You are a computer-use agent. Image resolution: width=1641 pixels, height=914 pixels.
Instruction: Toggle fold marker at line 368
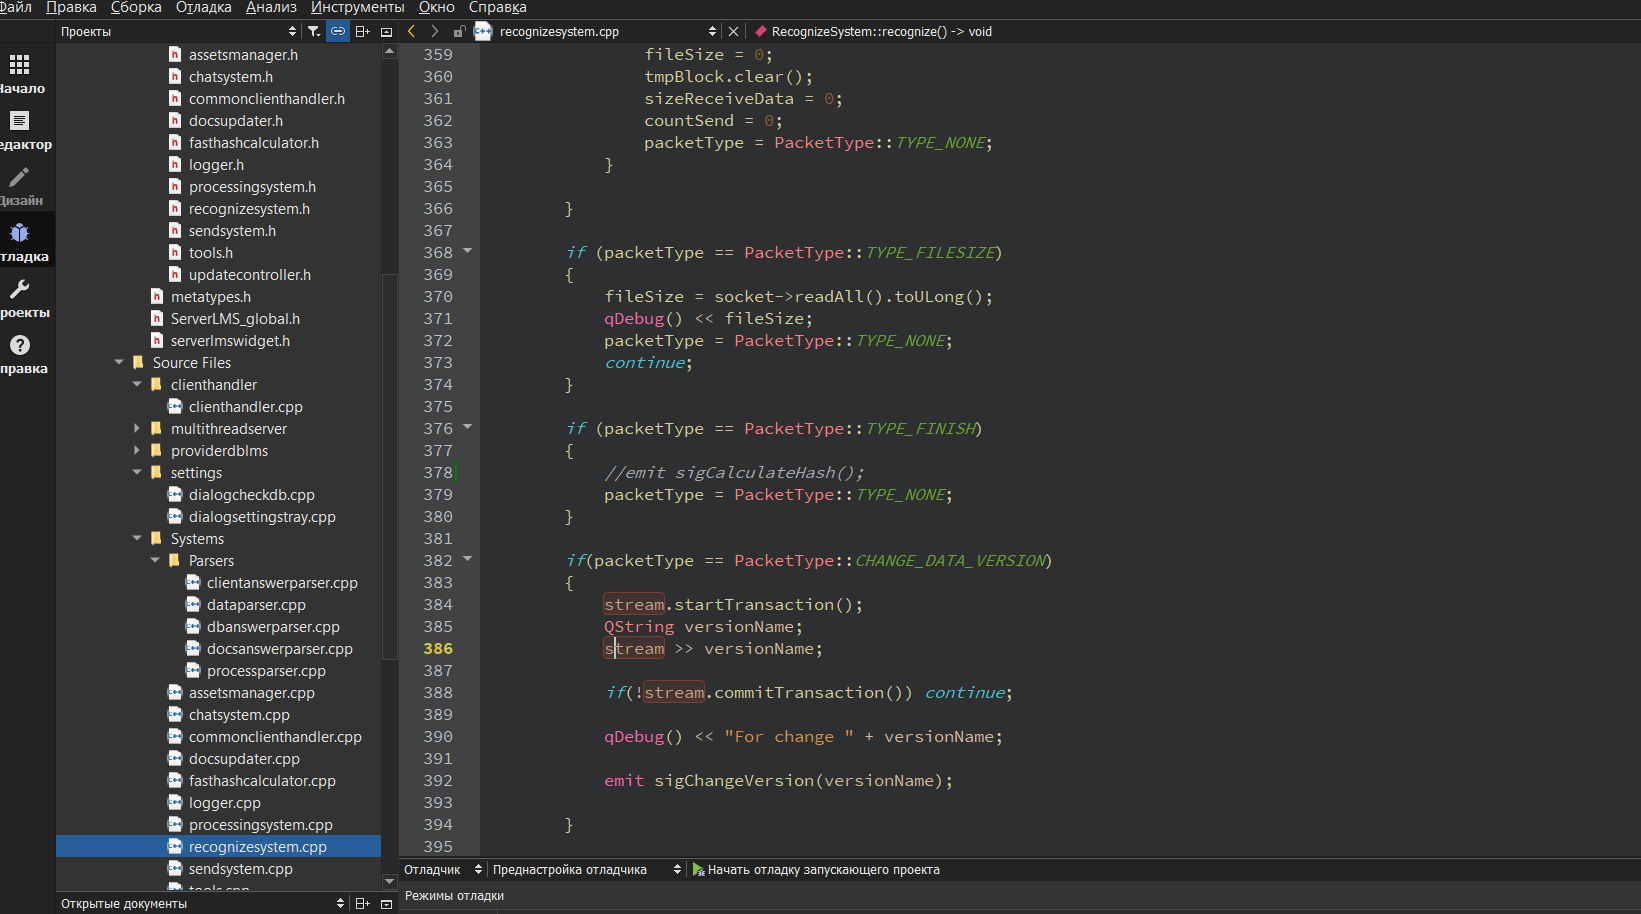point(467,251)
